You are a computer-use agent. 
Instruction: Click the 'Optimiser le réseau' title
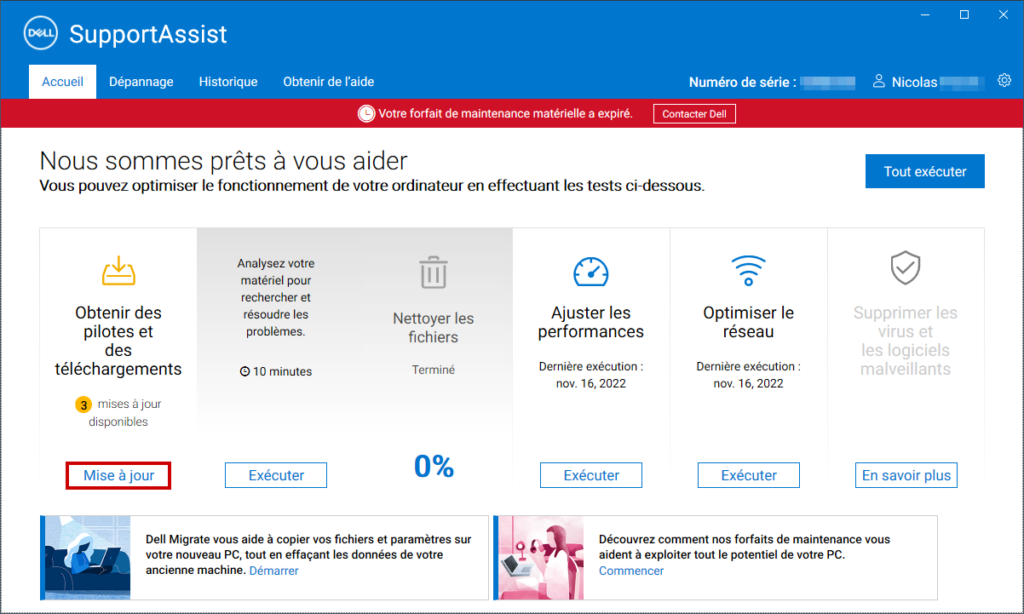point(748,322)
